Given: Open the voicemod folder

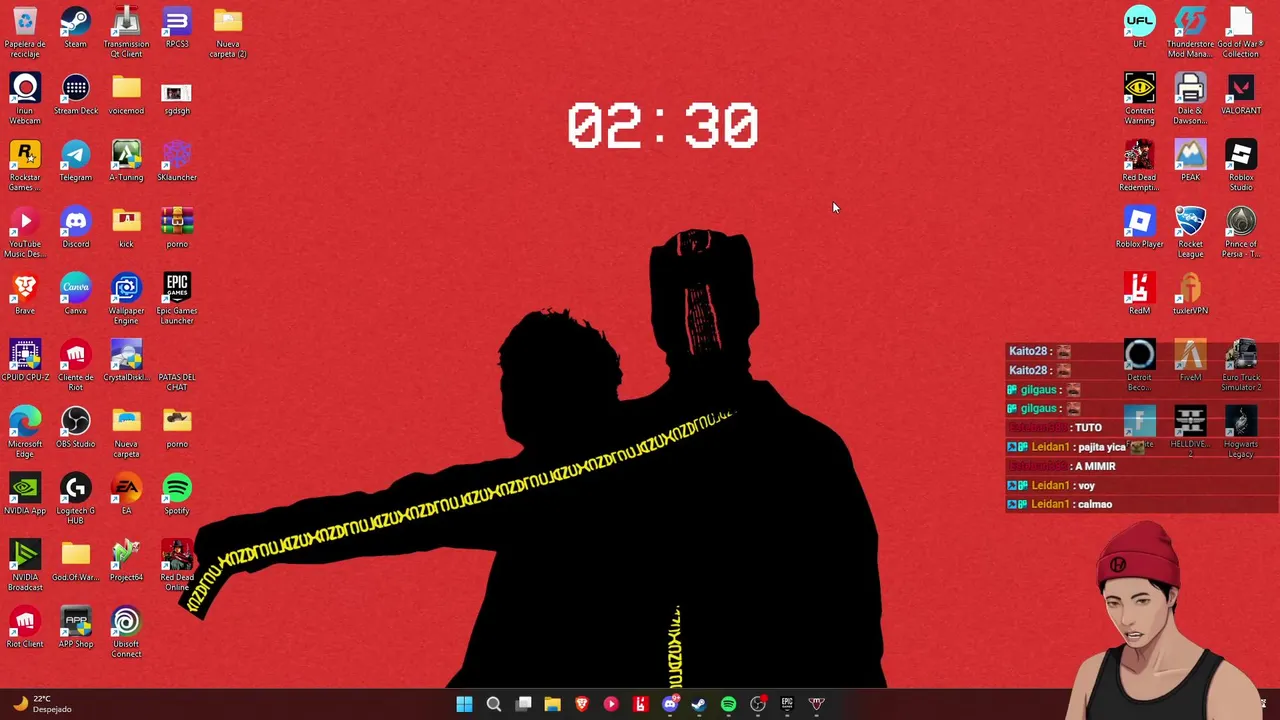Looking at the screenshot, I should coord(126,94).
